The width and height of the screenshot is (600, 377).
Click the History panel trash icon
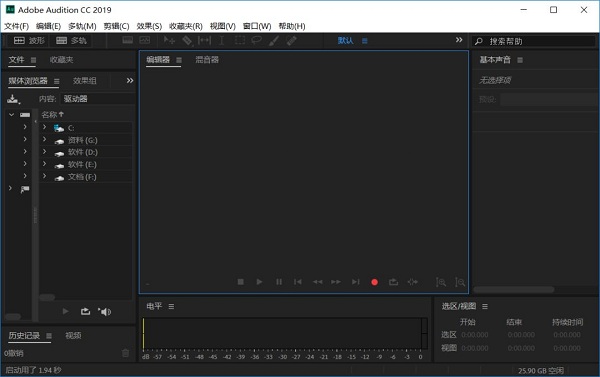click(125, 353)
